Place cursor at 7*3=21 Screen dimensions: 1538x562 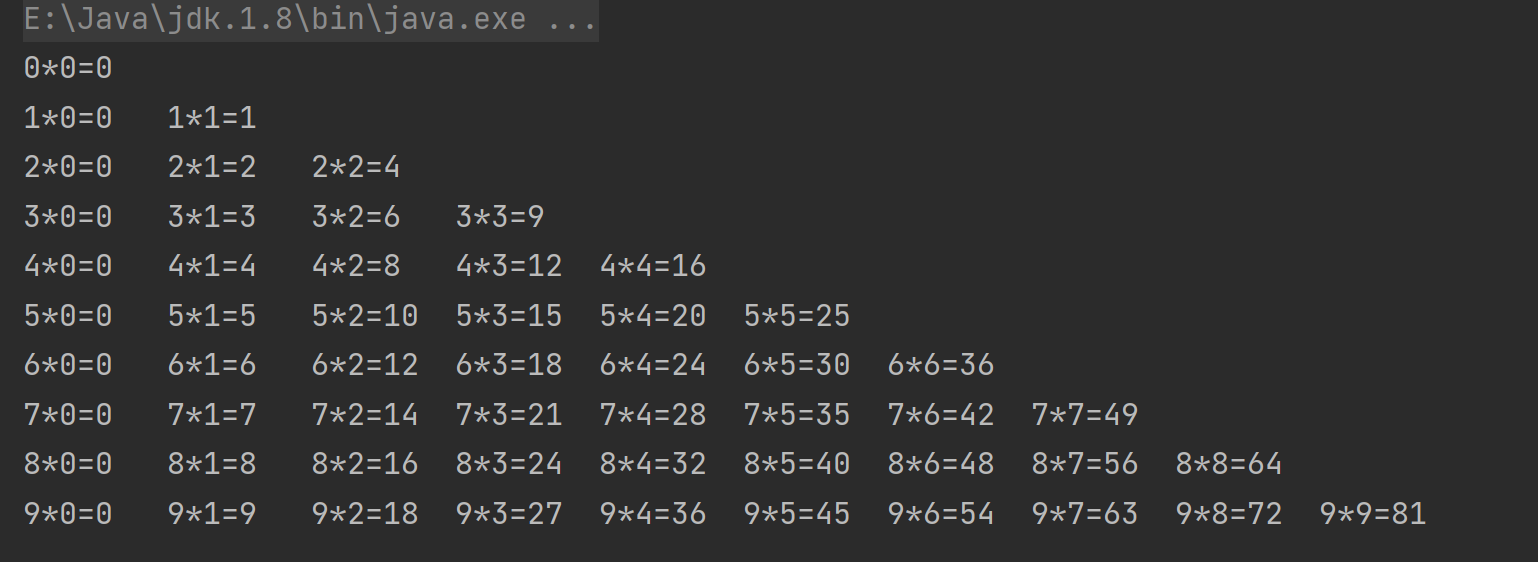pyautogui.click(x=509, y=415)
